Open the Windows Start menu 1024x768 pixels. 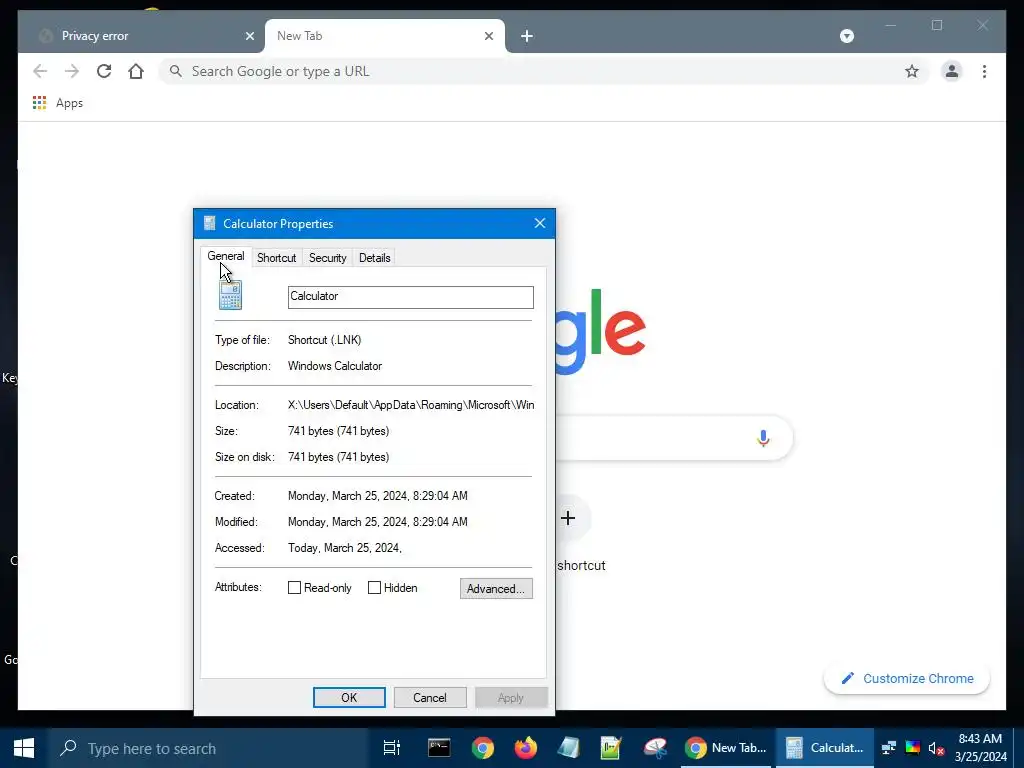[24, 748]
